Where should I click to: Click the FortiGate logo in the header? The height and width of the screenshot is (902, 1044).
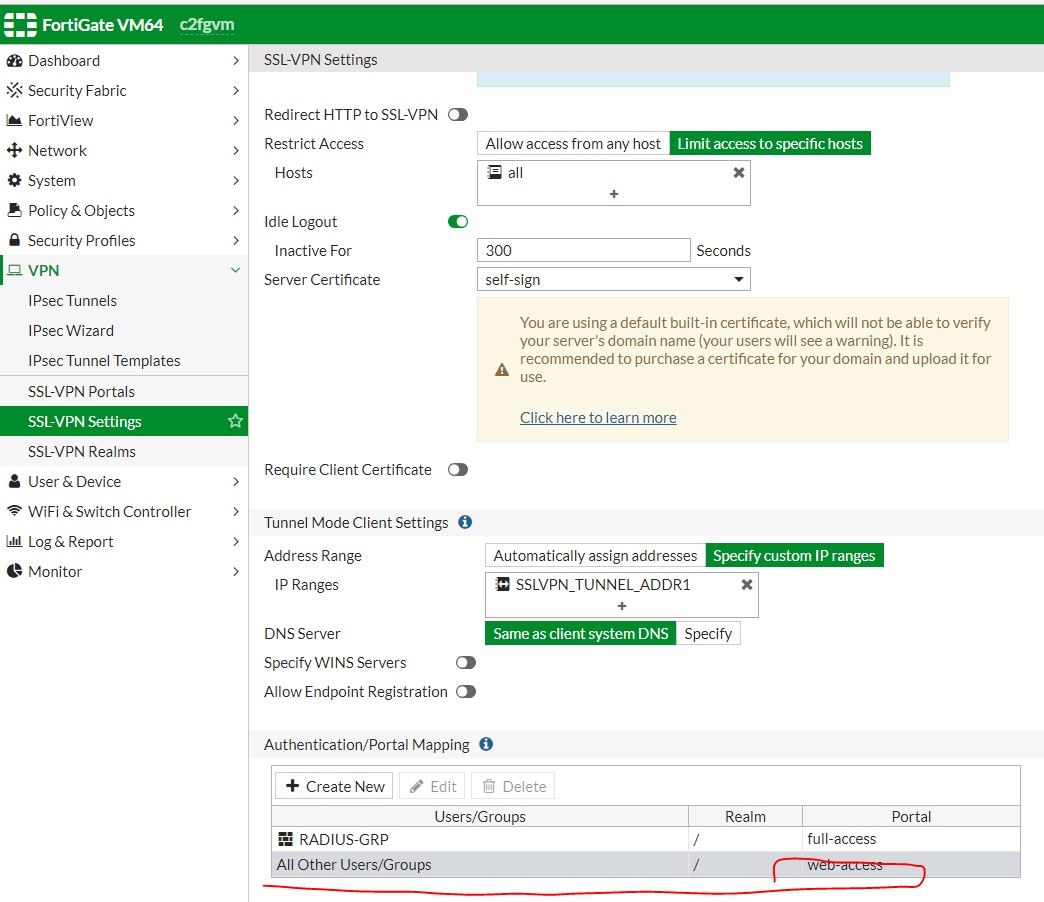[x=21, y=25]
